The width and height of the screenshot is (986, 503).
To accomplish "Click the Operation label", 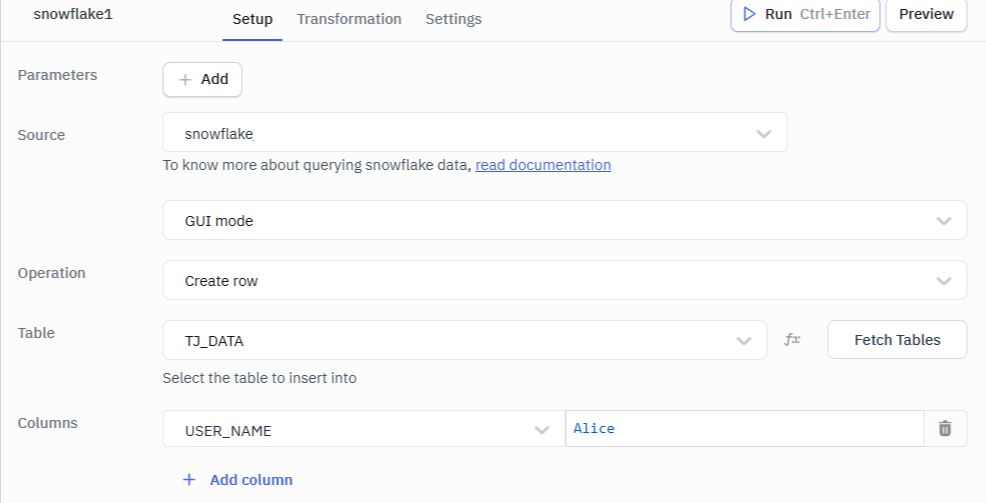I will (52, 273).
